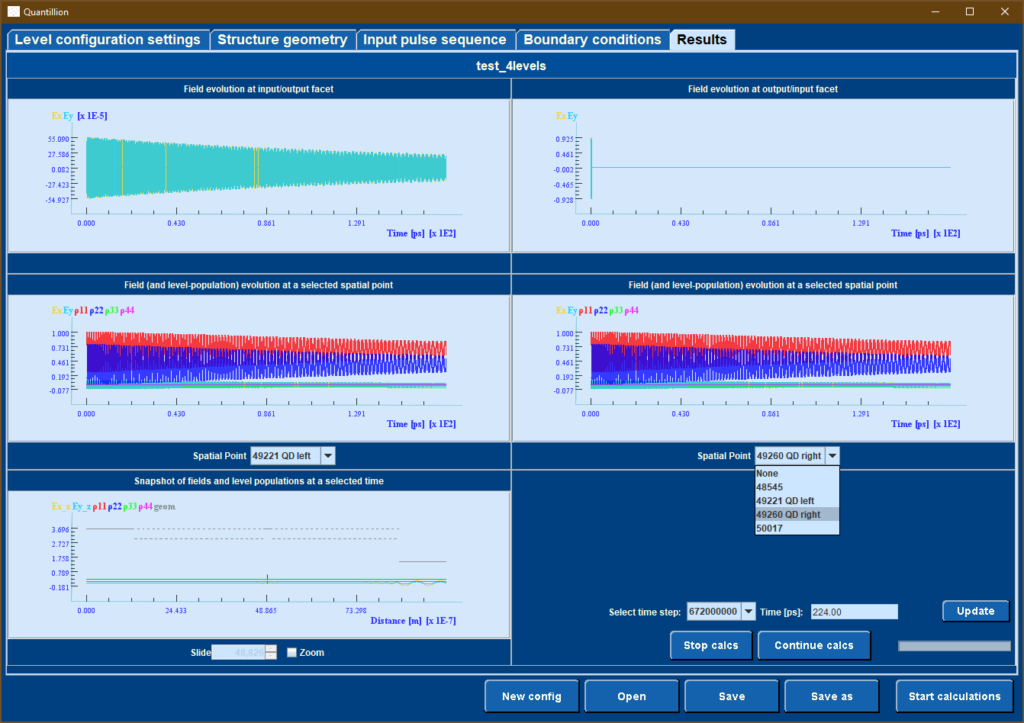Viewport: 1024px width, 723px height.
Task: Switch to Structure geometry tab
Action: (x=282, y=40)
